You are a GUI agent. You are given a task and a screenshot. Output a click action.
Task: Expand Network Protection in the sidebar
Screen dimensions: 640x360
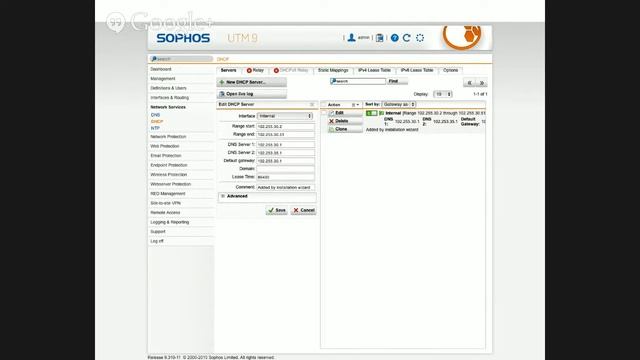168,137
